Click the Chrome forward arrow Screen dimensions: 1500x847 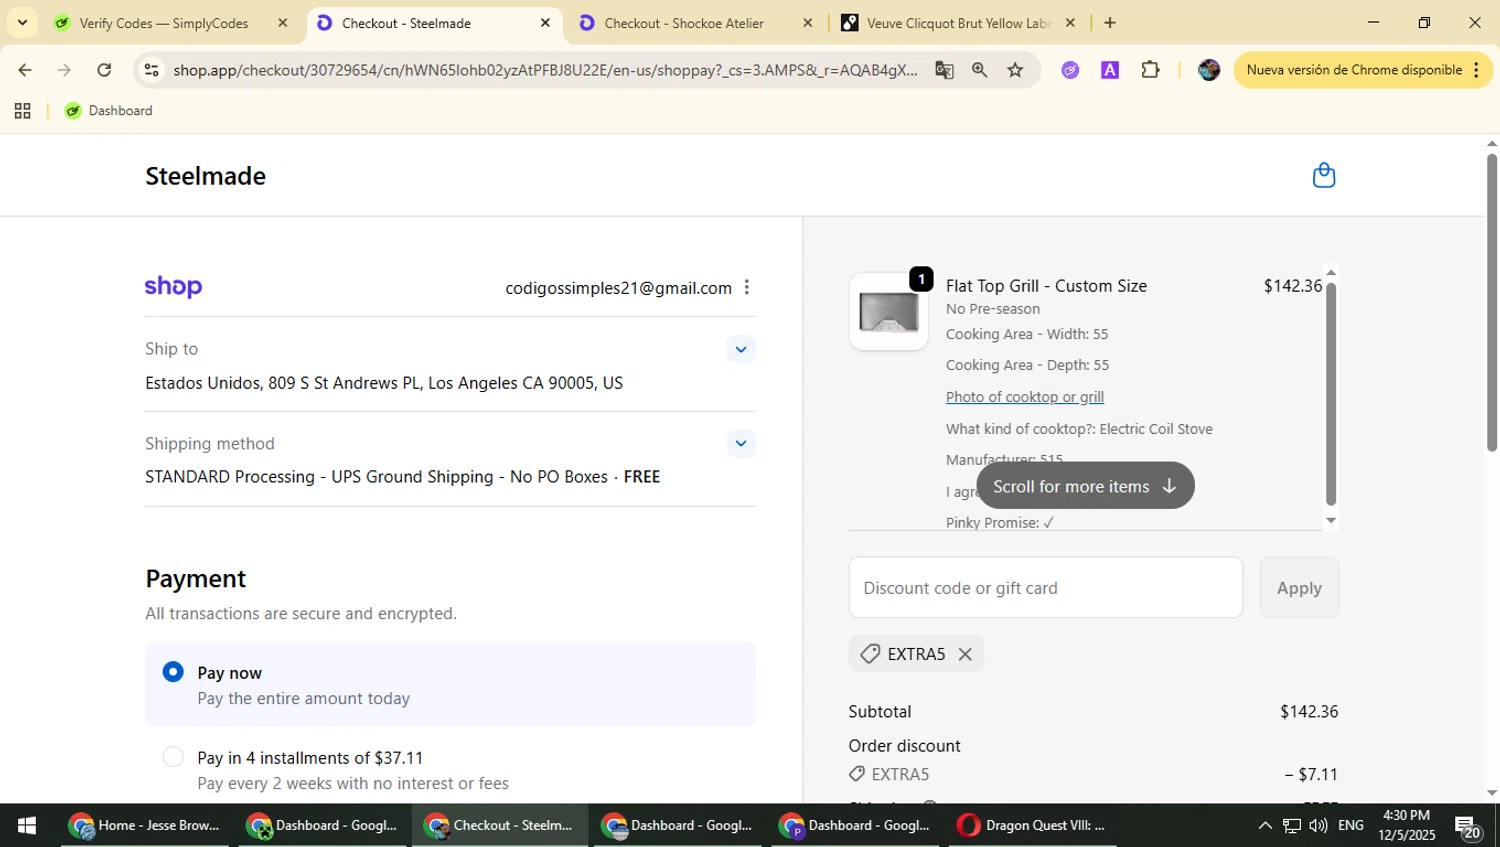[64, 70]
